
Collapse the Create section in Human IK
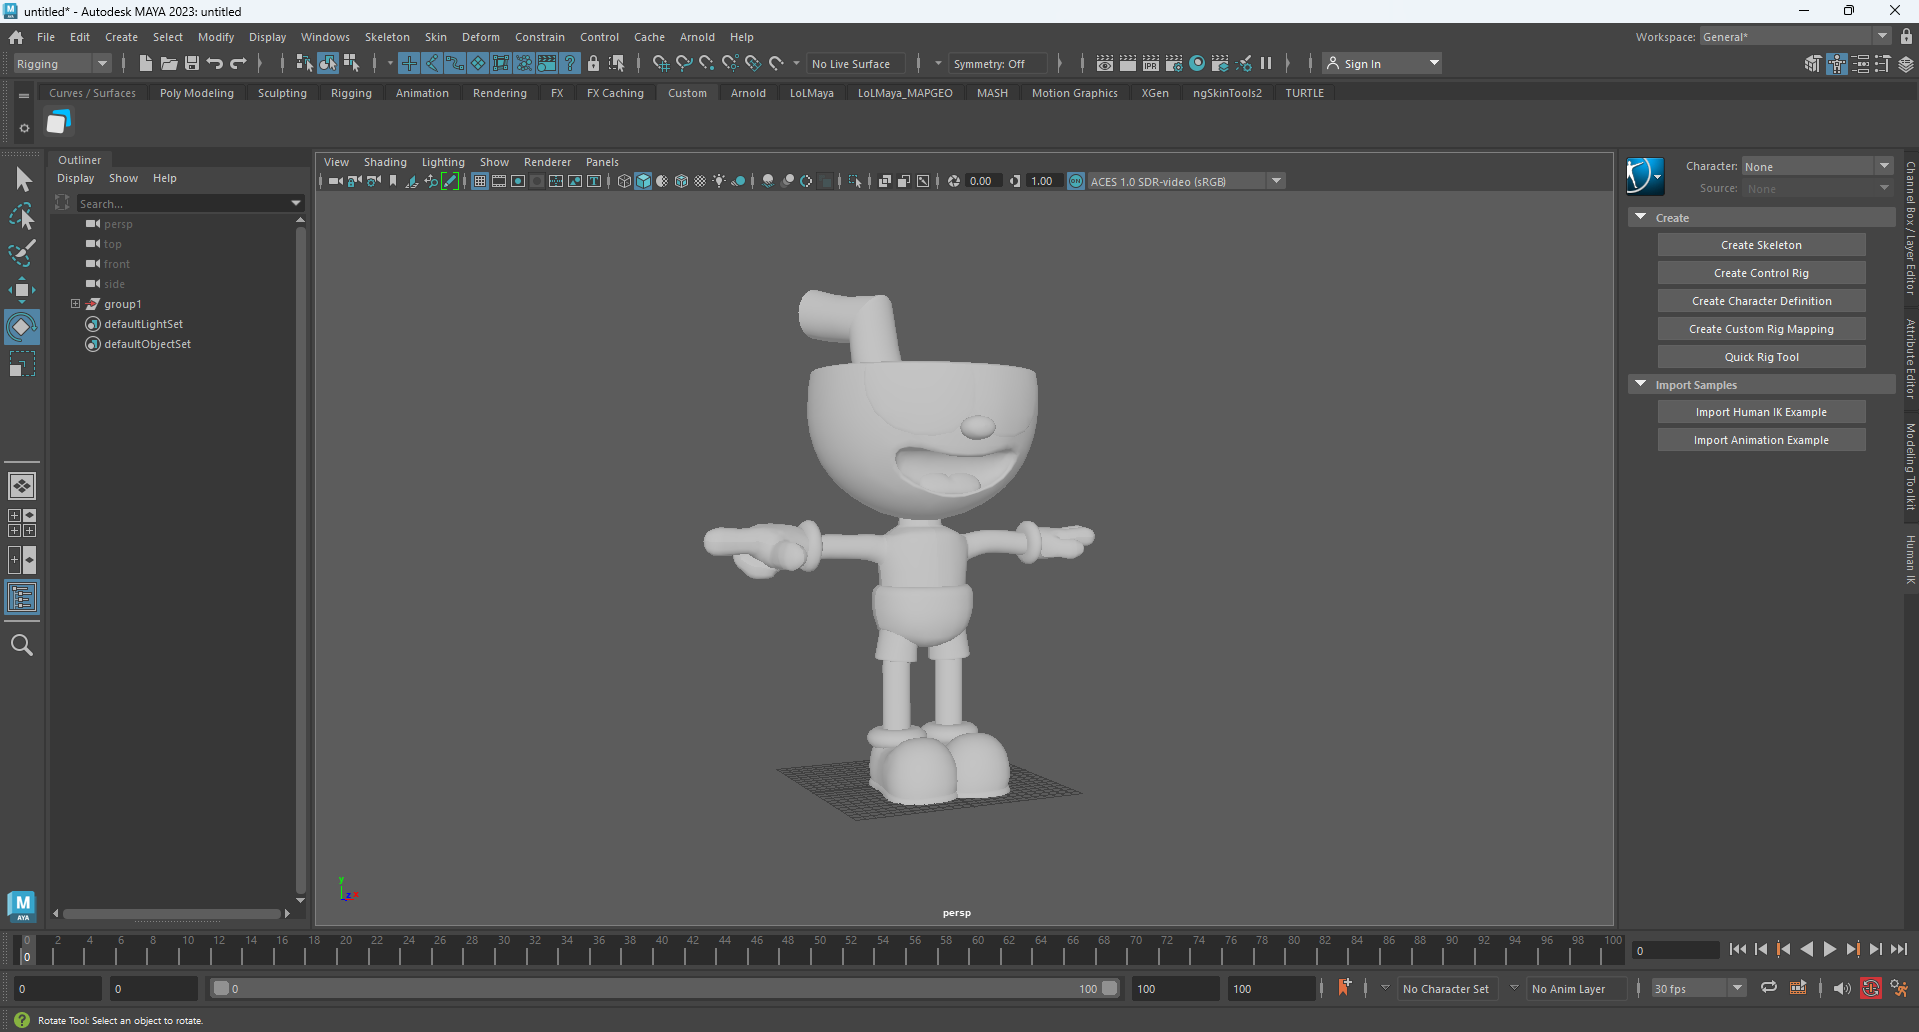point(1641,217)
